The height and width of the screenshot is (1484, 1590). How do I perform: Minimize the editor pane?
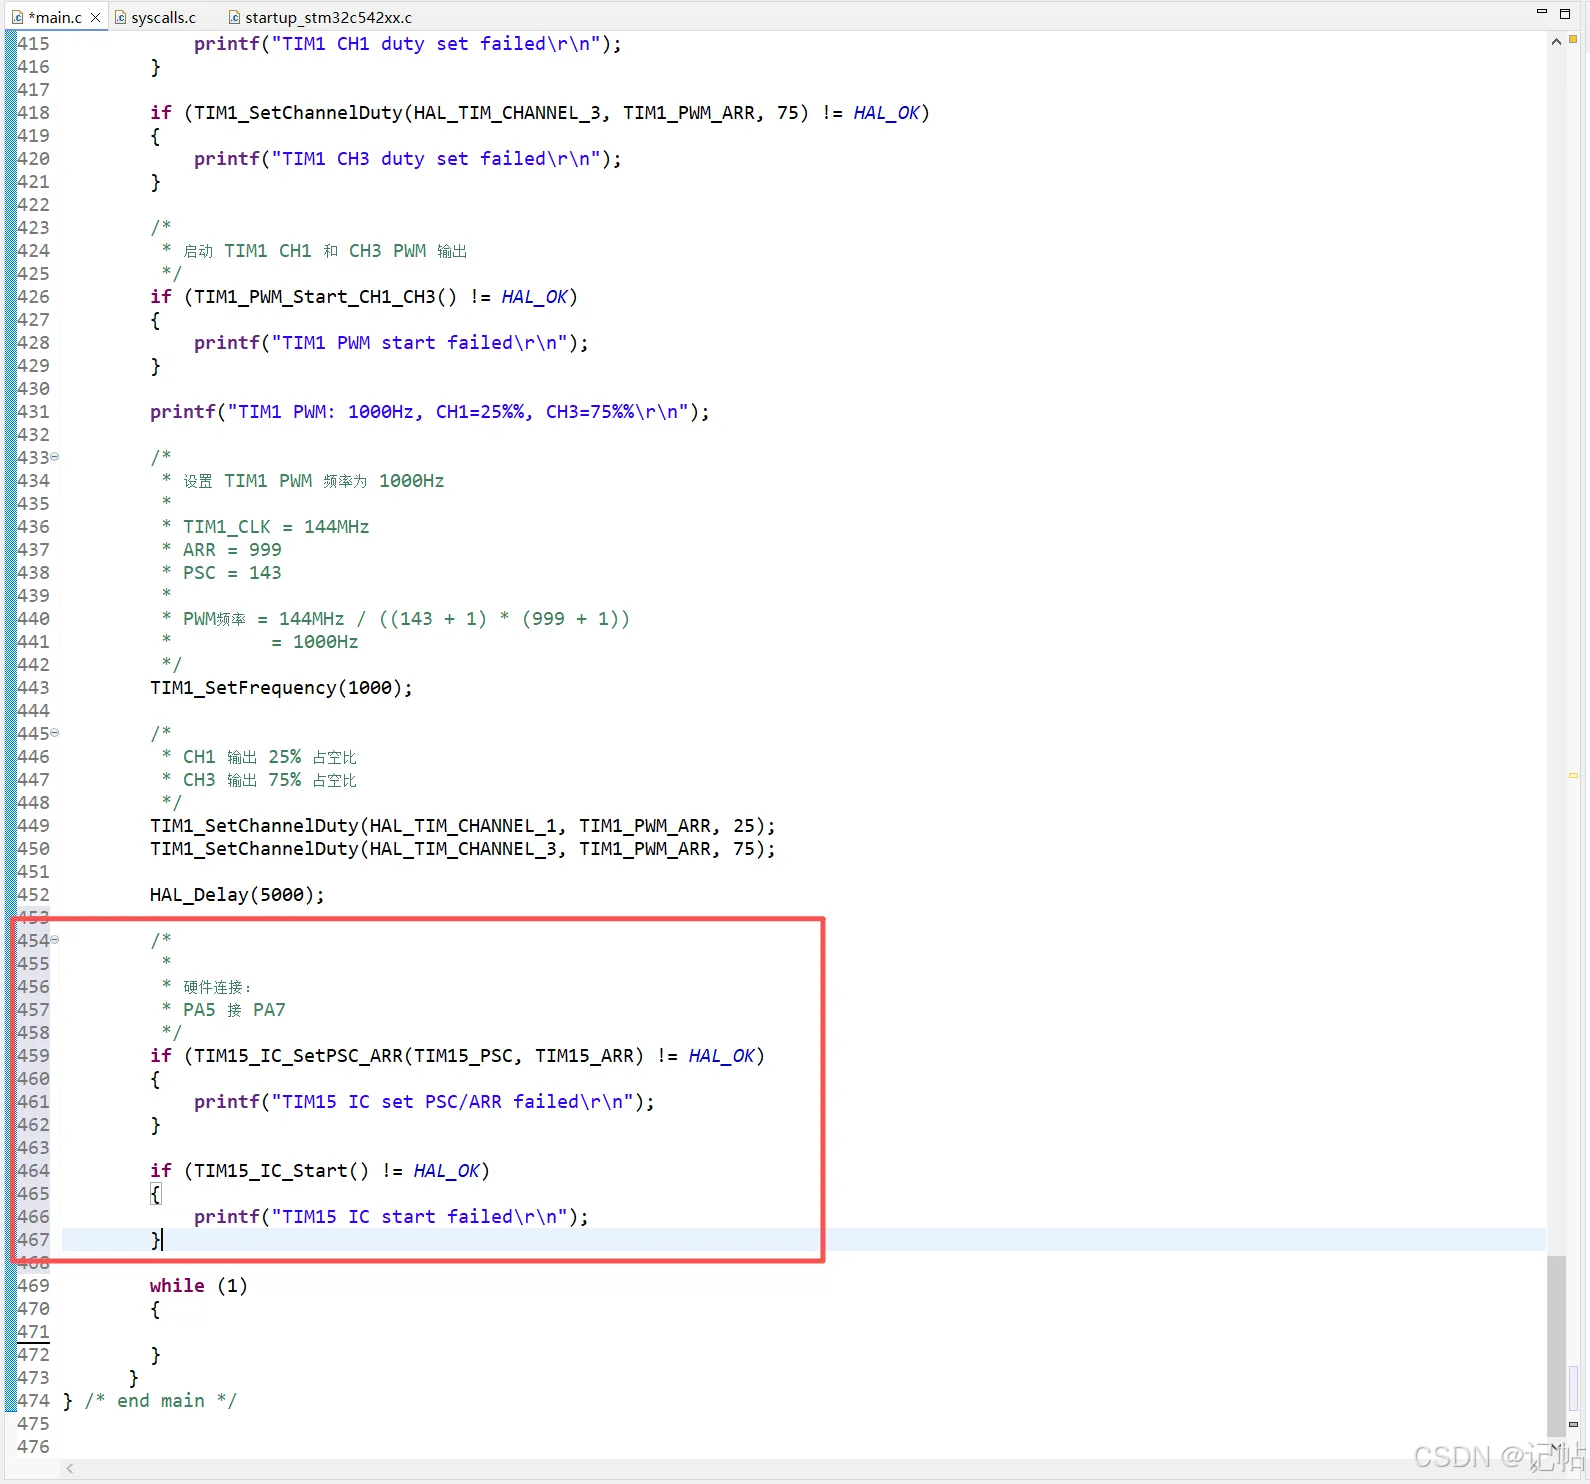pos(1541,12)
